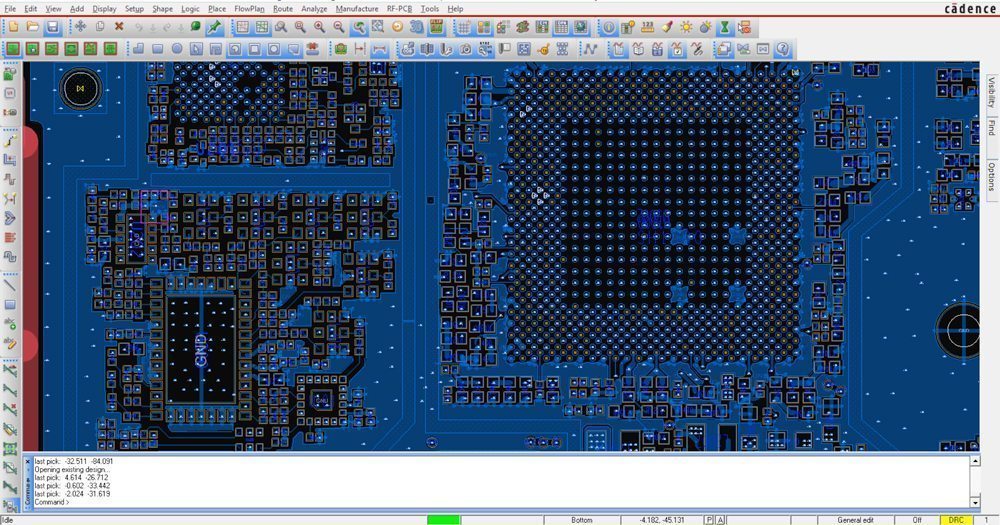Click the bomb Dehighlight icon

(705, 27)
